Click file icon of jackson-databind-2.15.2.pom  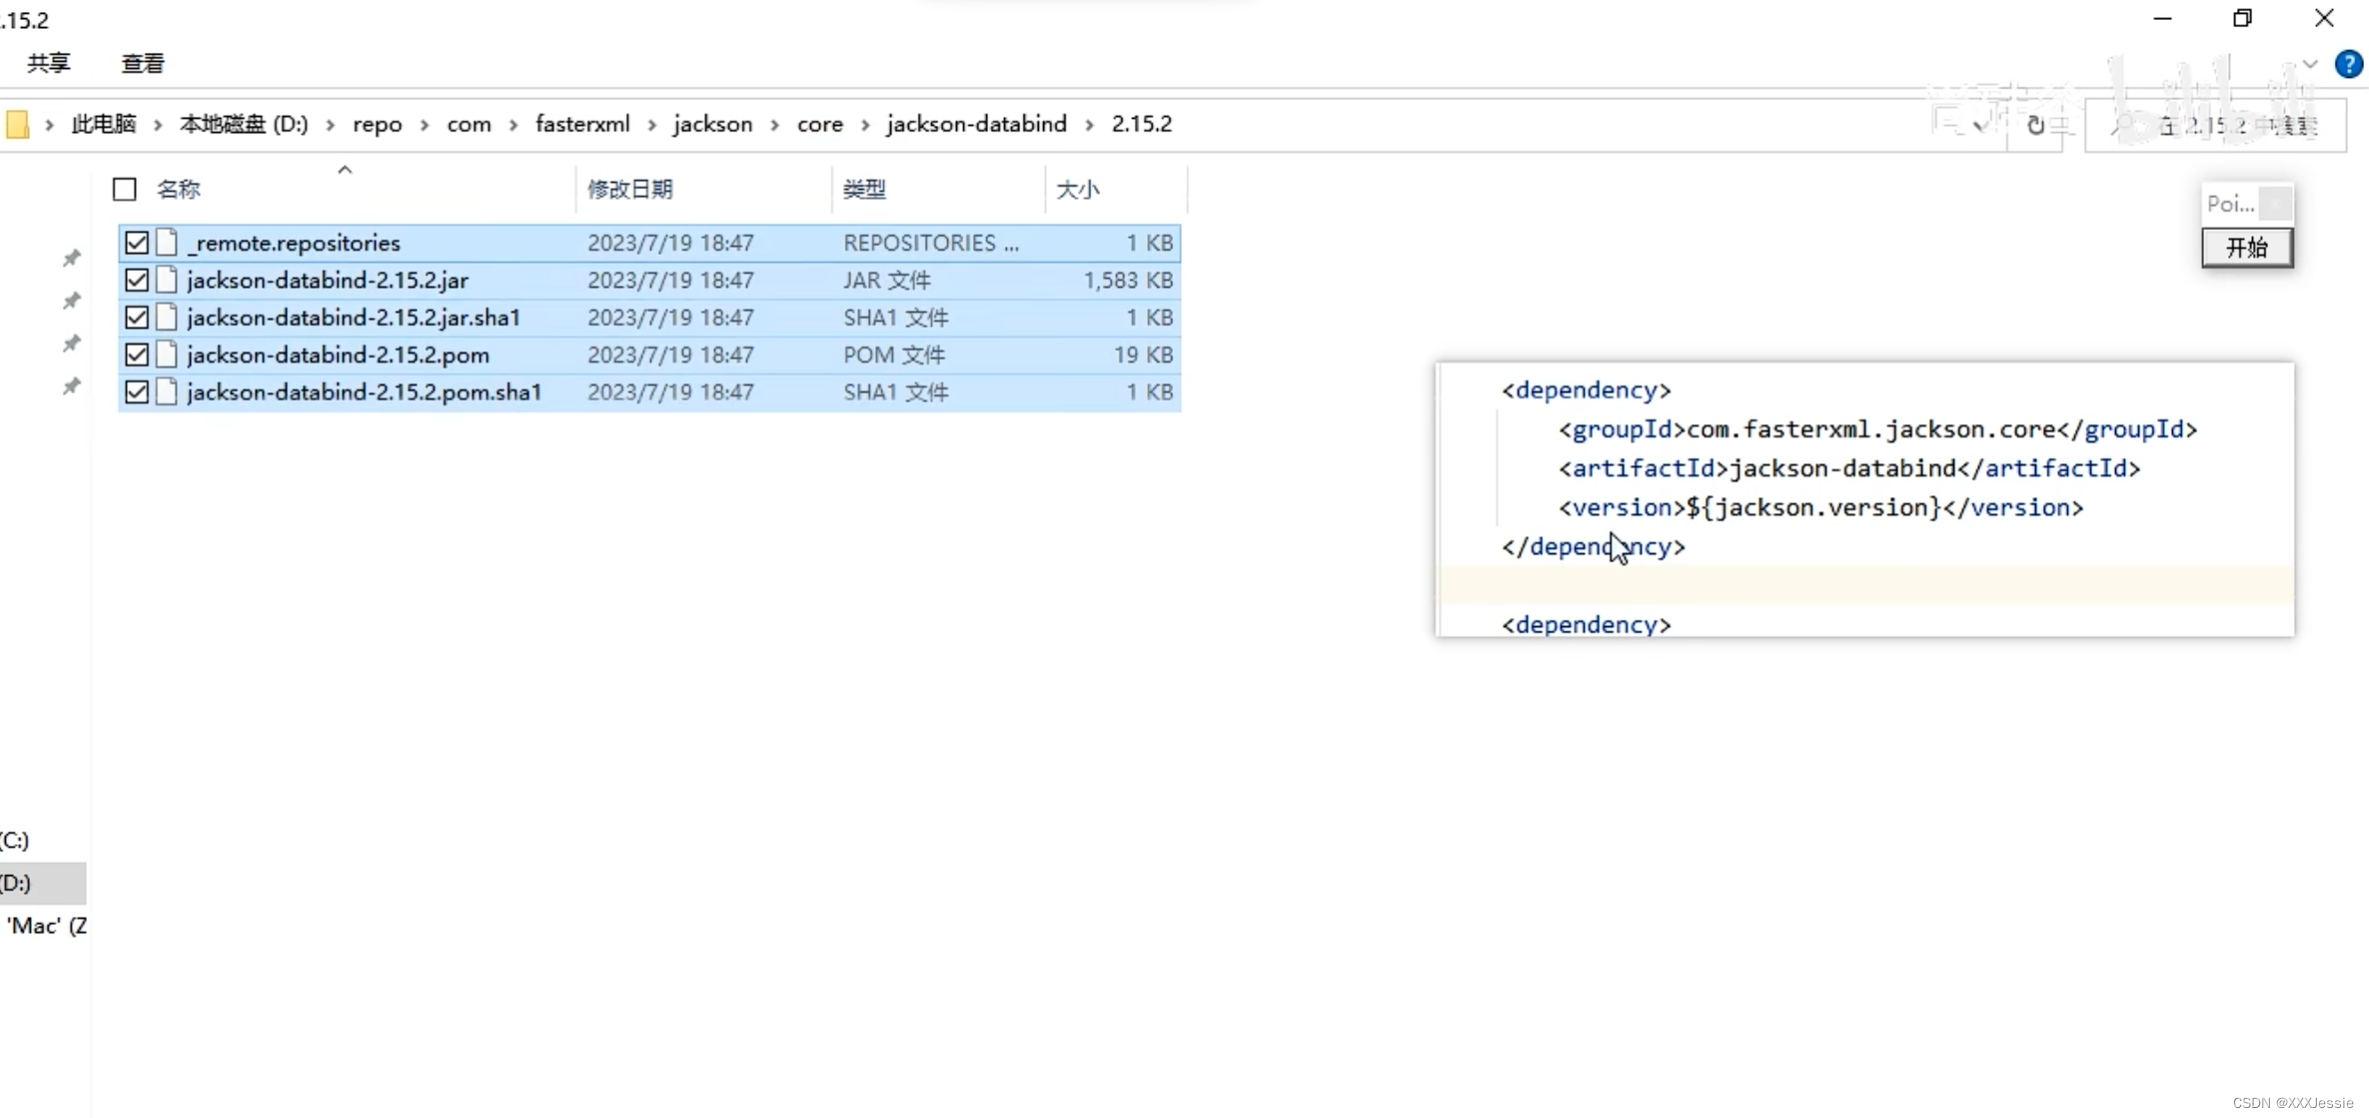(167, 355)
